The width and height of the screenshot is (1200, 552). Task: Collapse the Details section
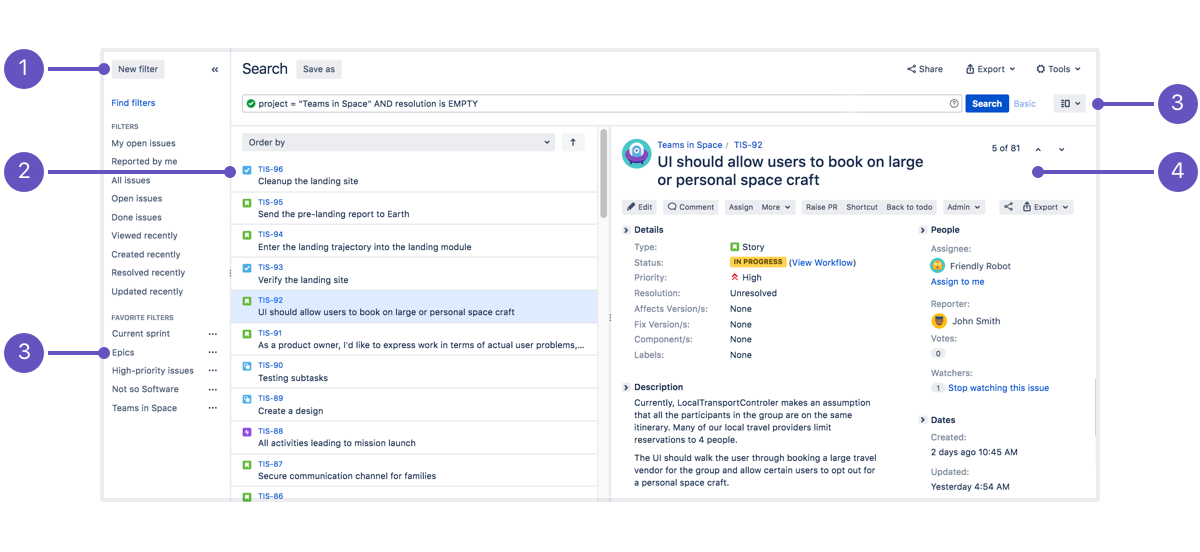pos(626,230)
